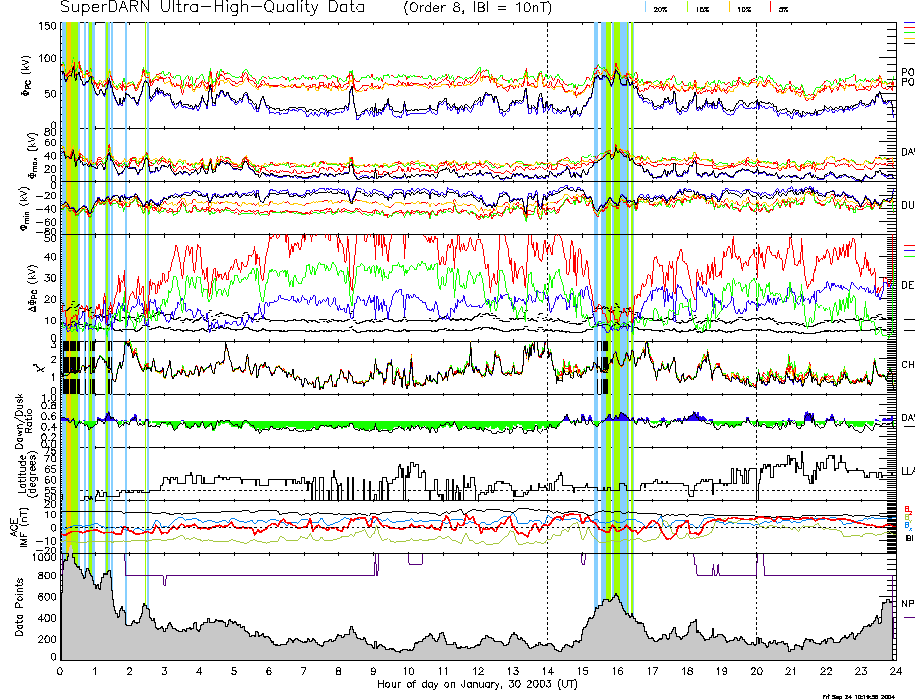
Task: Click the 'Hour of day on January, 30 2003 (UT)' axis title
Action: tap(477, 684)
